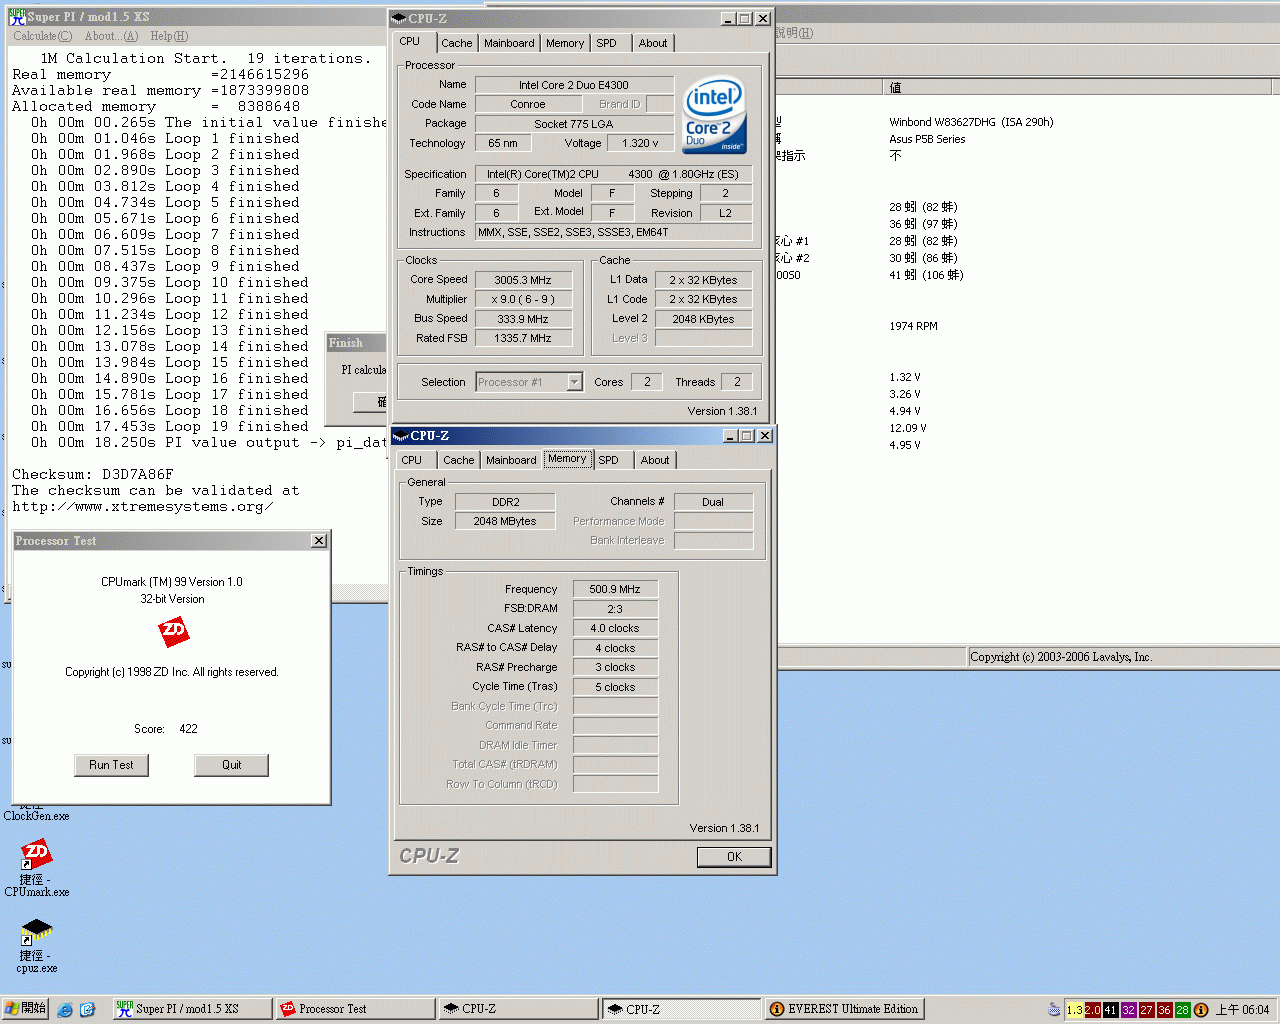The width and height of the screenshot is (1280, 1024).
Task: Click the Lavalys copyright status text
Action: coord(1061,657)
